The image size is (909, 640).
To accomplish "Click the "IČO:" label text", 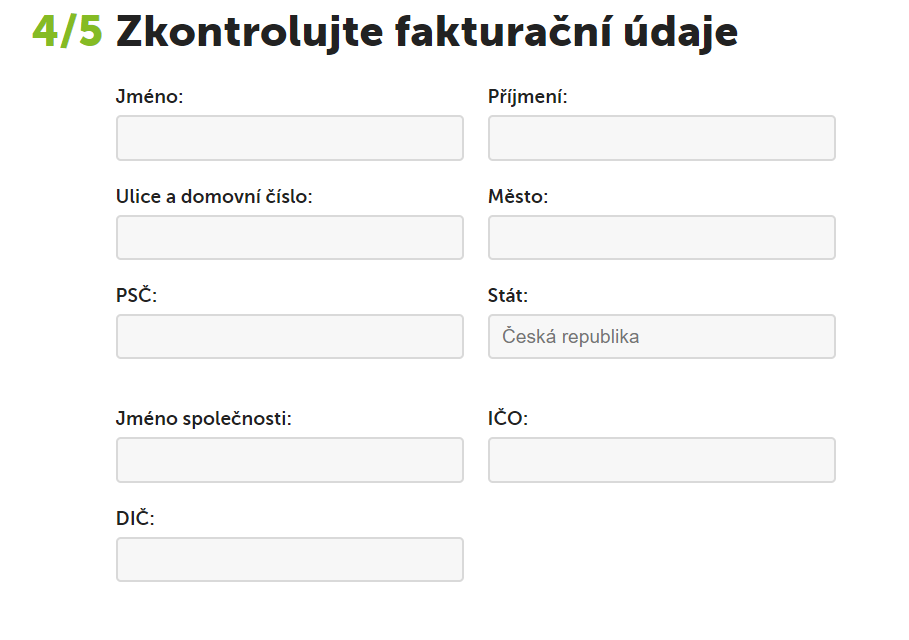I will [508, 419].
